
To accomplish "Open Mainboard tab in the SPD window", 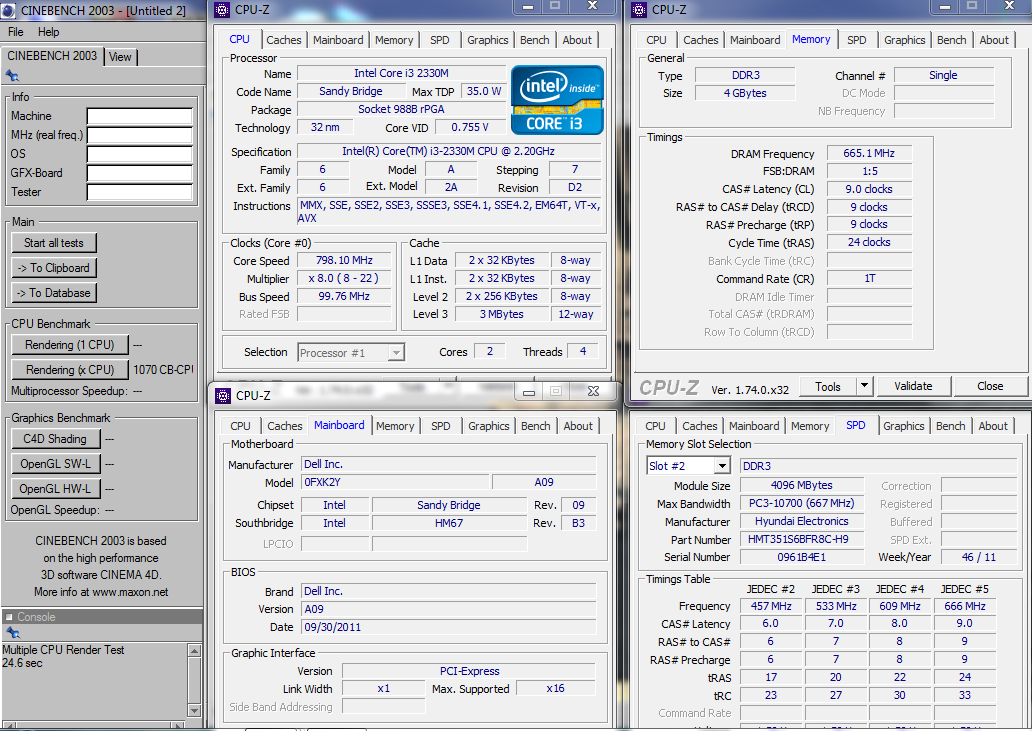I will pyautogui.click(x=754, y=426).
